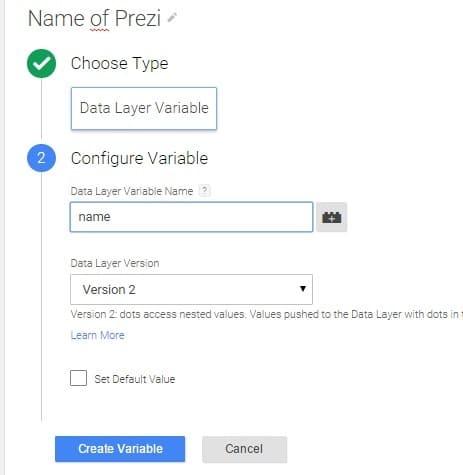Click the Cancel button
This screenshot has height=475, width=463.
point(244,449)
